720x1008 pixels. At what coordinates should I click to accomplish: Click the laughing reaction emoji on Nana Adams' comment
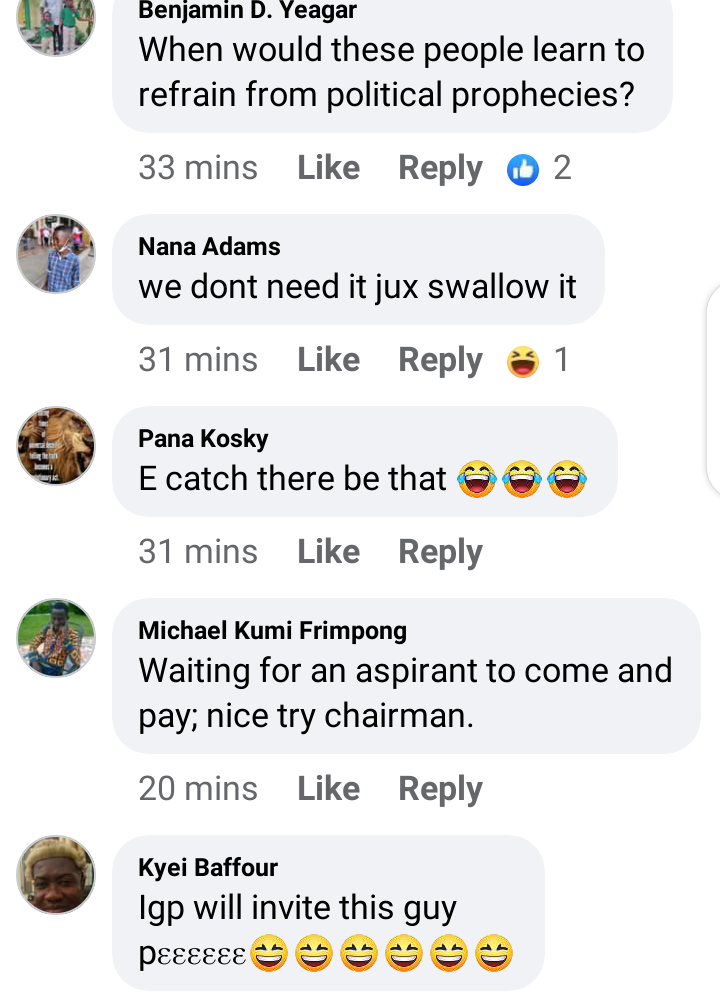pyautogui.click(x=523, y=361)
